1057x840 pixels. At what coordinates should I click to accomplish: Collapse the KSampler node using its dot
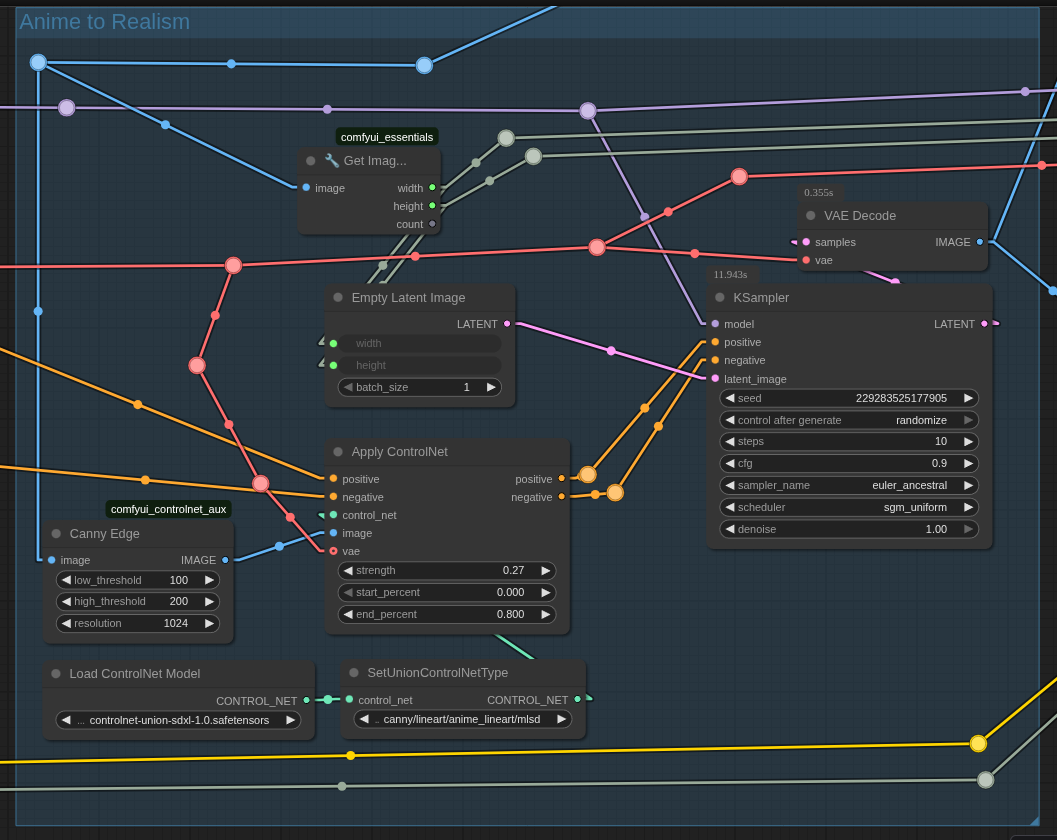tap(719, 297)
